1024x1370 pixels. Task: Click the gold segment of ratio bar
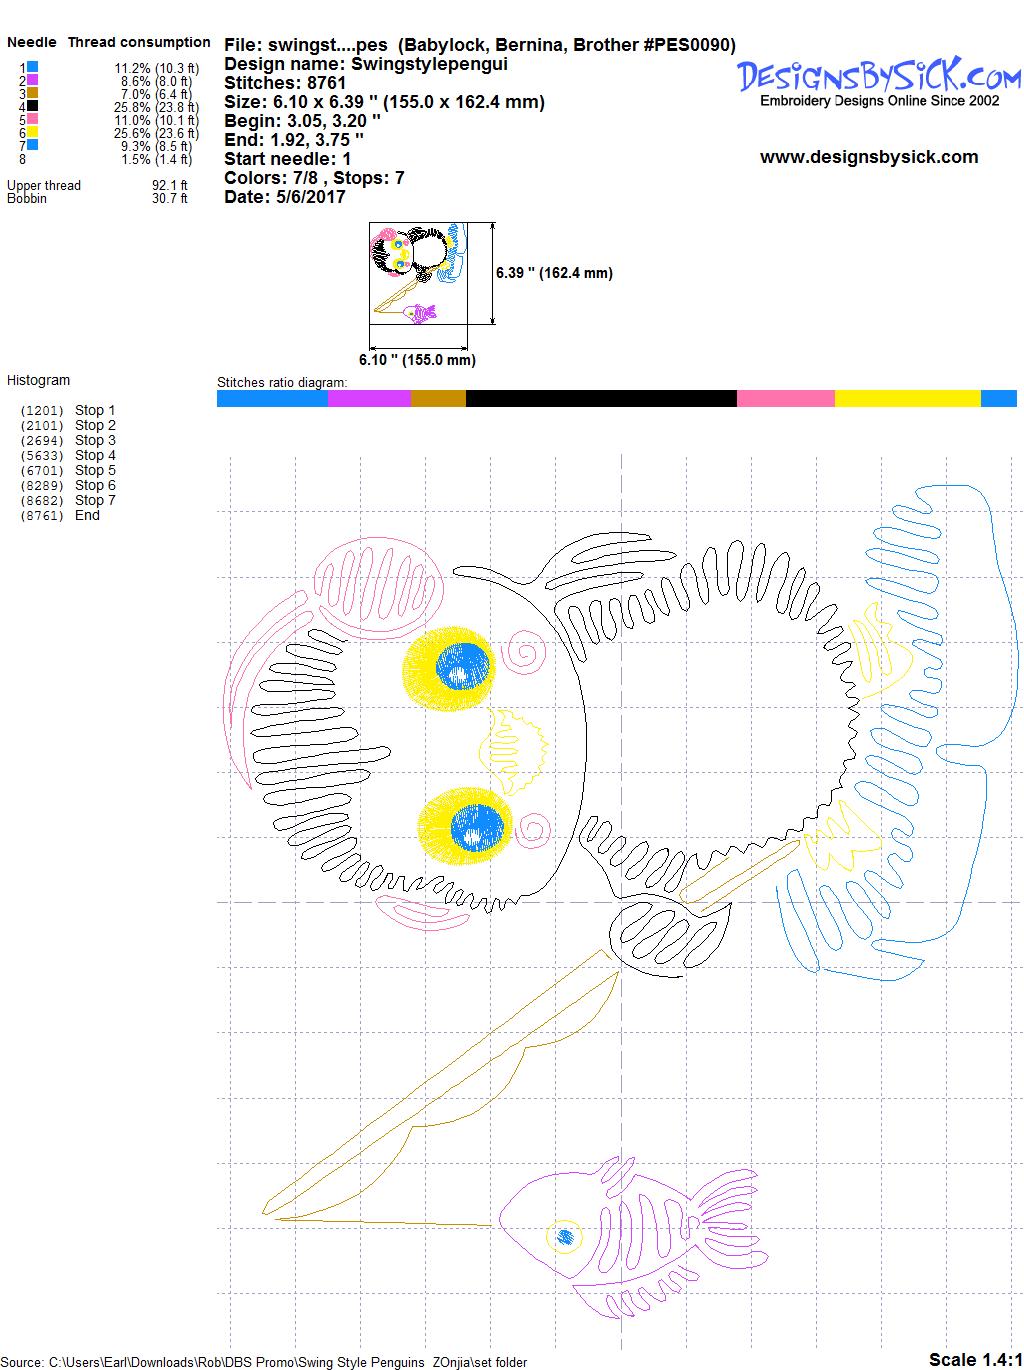click(x=438, y=399)
